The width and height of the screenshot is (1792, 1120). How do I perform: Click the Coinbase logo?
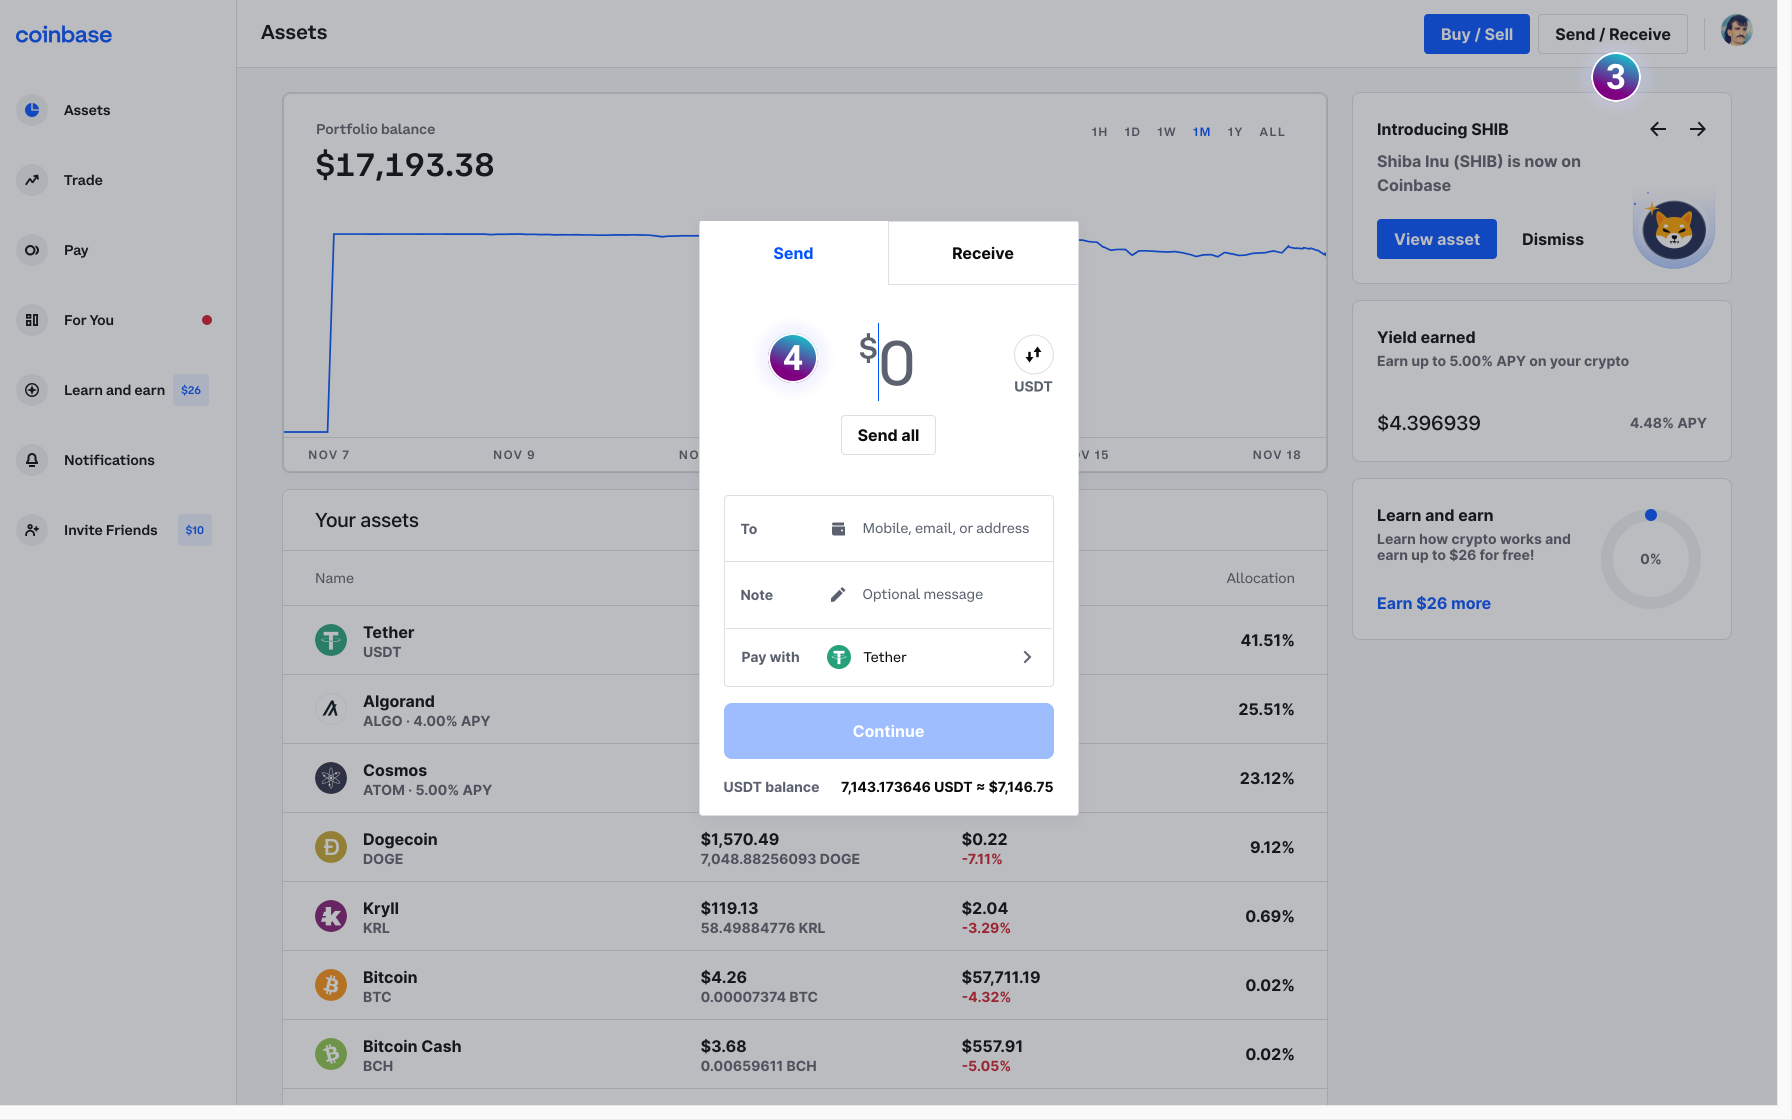(64, 35)
